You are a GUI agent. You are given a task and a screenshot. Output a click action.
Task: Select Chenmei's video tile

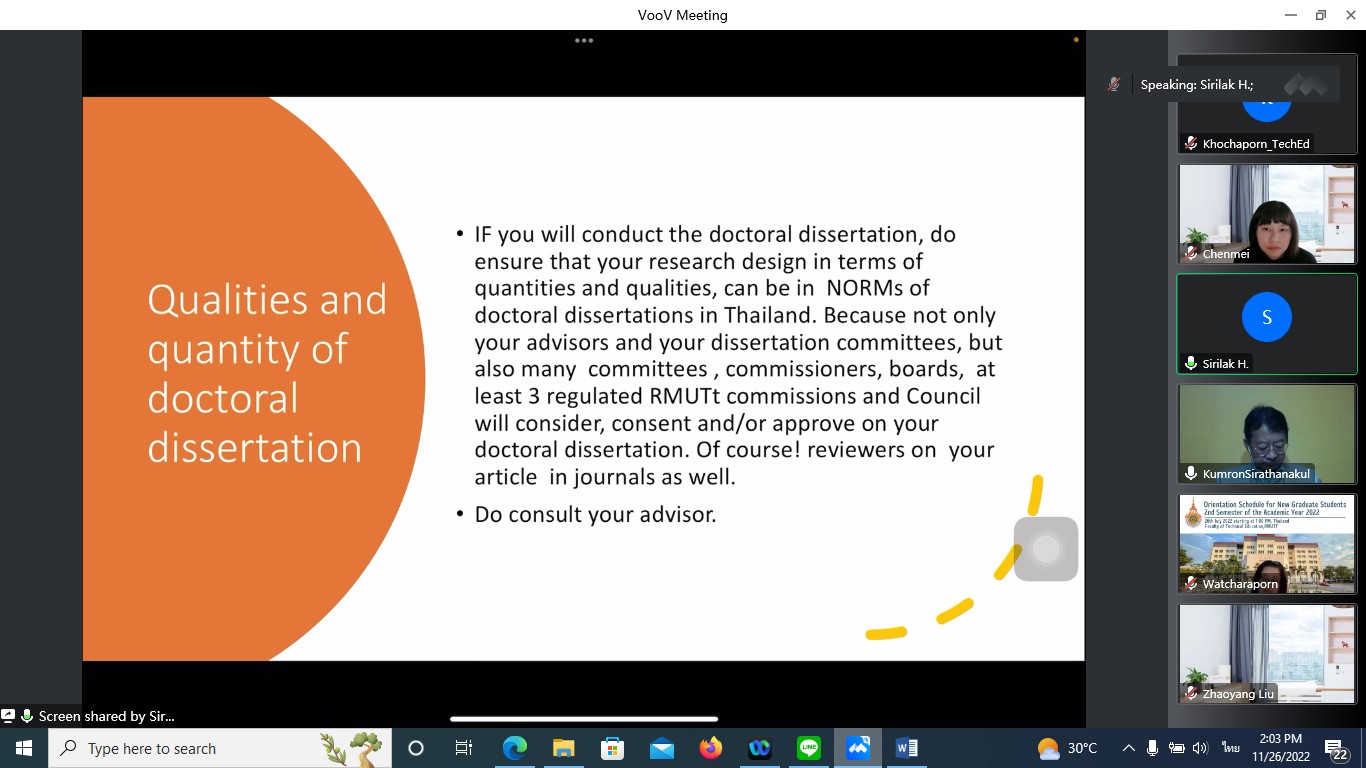[1267, 214]
